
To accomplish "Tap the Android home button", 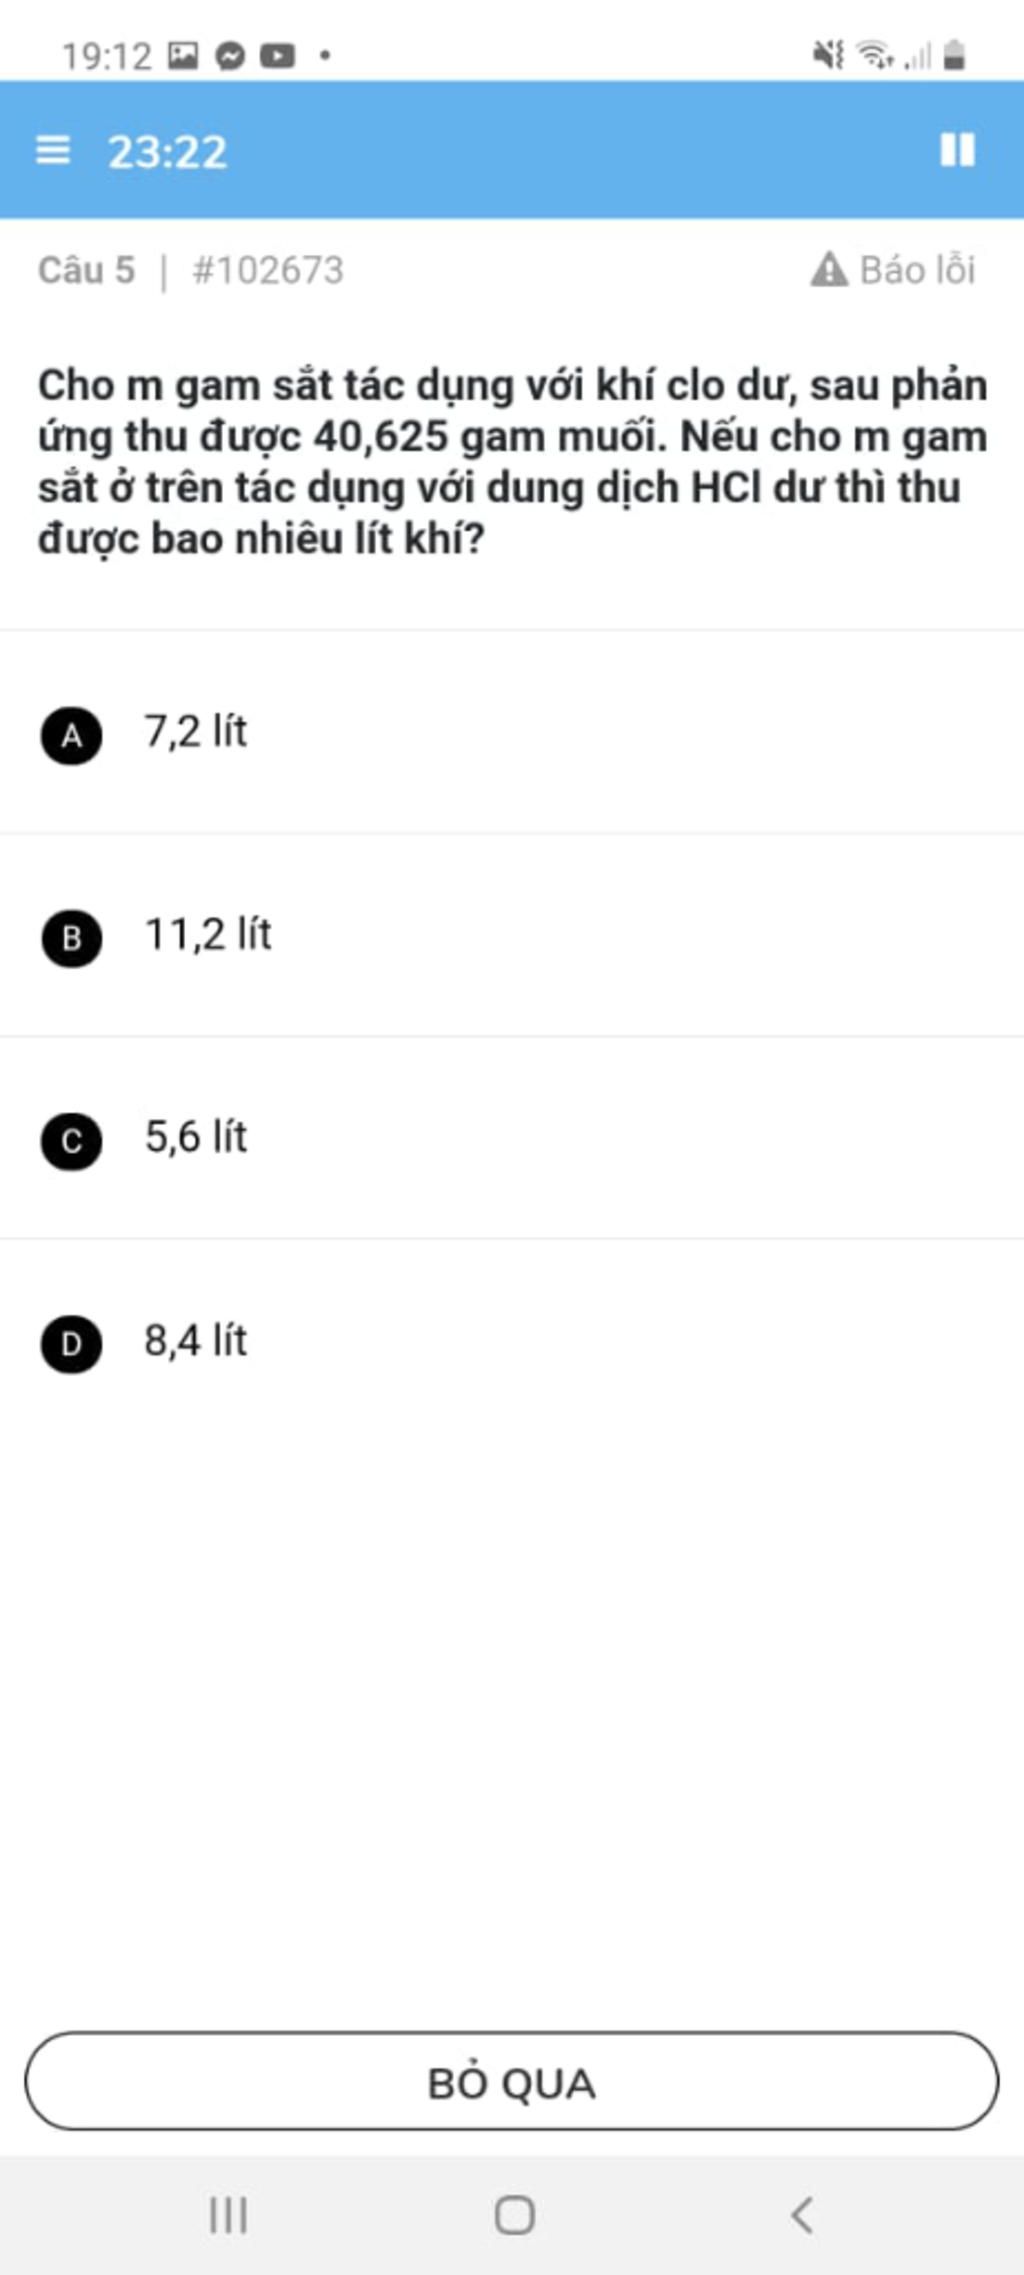I will (x=515, y=2214).
